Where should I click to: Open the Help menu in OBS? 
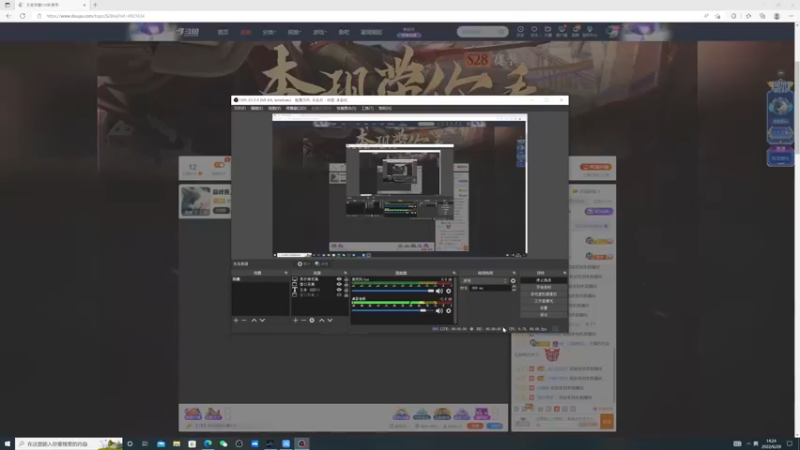[x=385, y=108]
